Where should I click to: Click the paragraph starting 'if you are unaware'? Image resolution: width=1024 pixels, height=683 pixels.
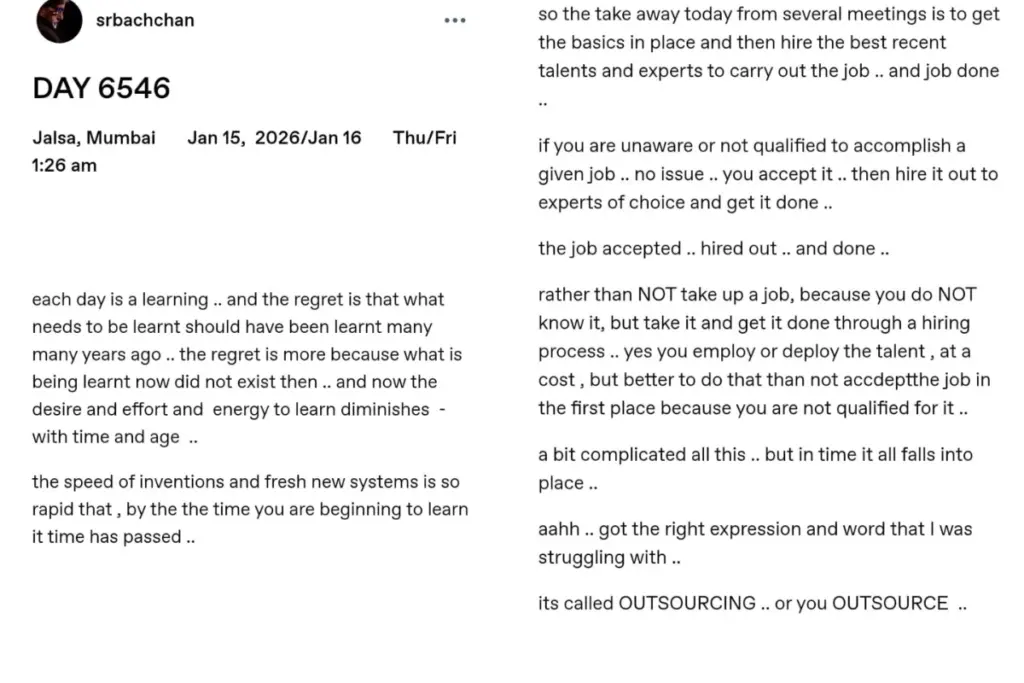coord(768,174)
